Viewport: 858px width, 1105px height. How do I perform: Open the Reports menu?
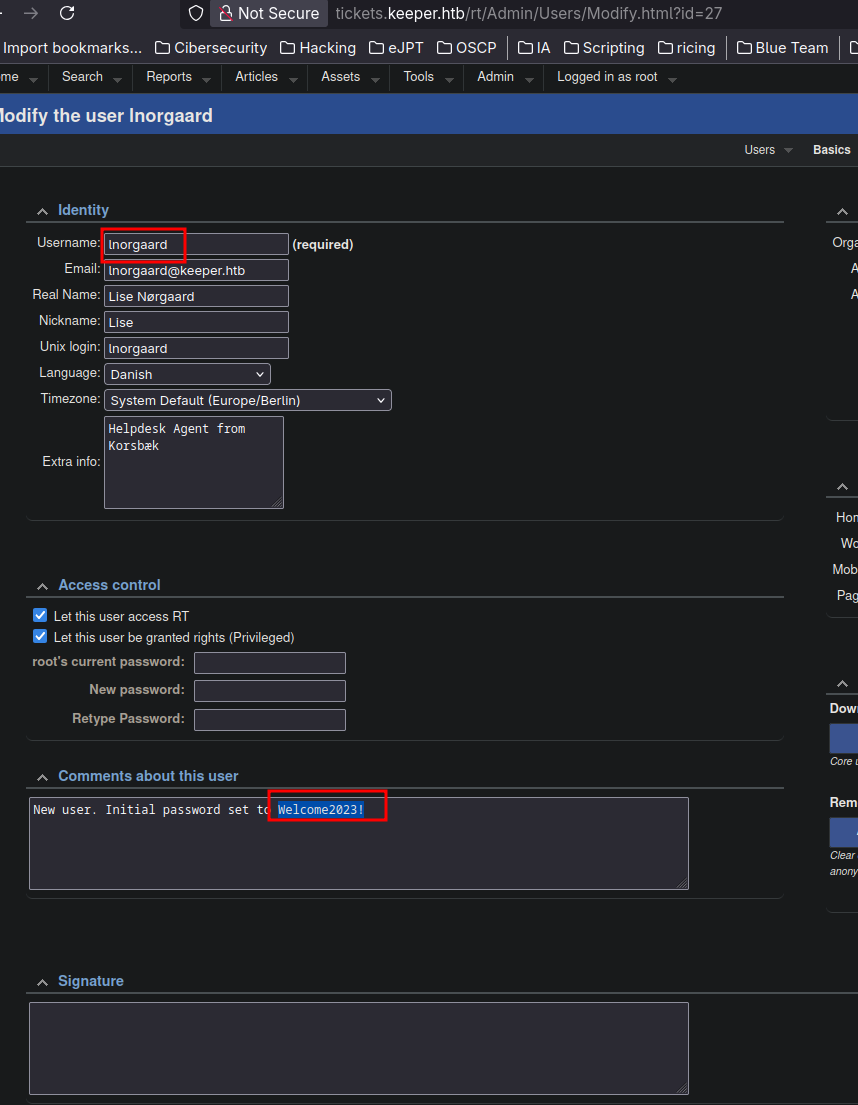[x=178, y=77]
